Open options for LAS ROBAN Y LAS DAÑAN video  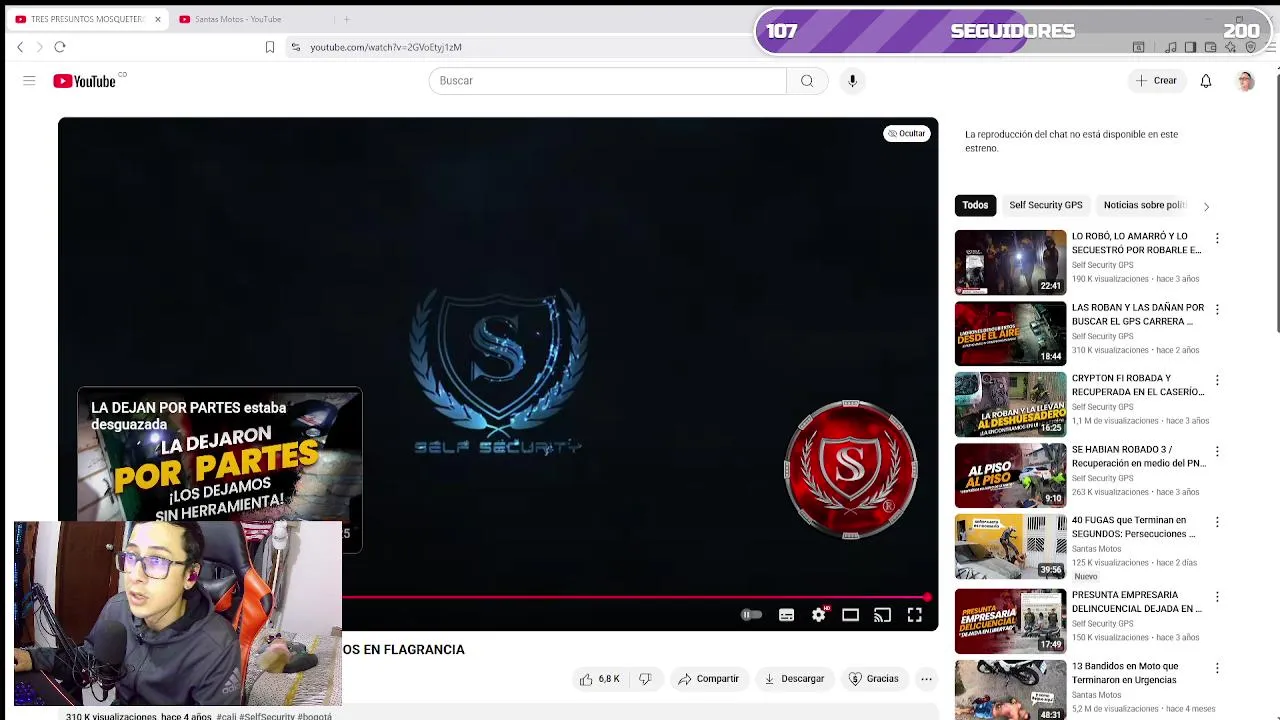[x=1217, y=310]
